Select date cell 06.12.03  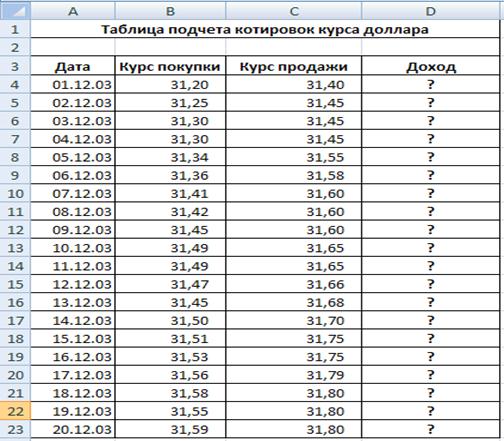pos(73,175)
